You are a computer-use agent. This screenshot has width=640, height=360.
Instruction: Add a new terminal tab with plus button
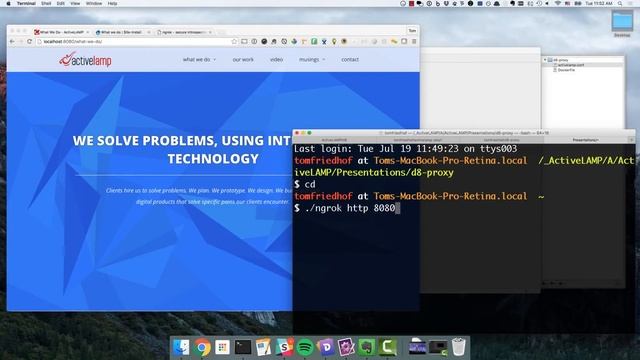631,140
